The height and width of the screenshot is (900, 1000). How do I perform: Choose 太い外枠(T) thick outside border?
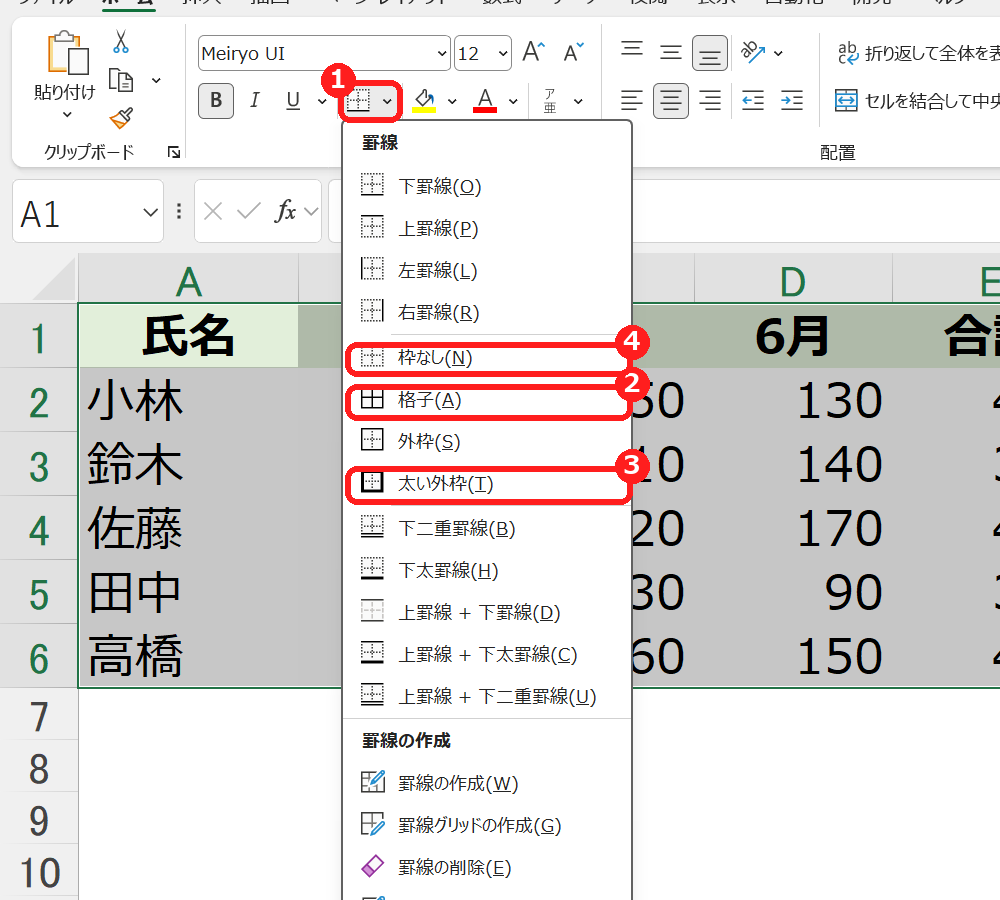[487, 484]
